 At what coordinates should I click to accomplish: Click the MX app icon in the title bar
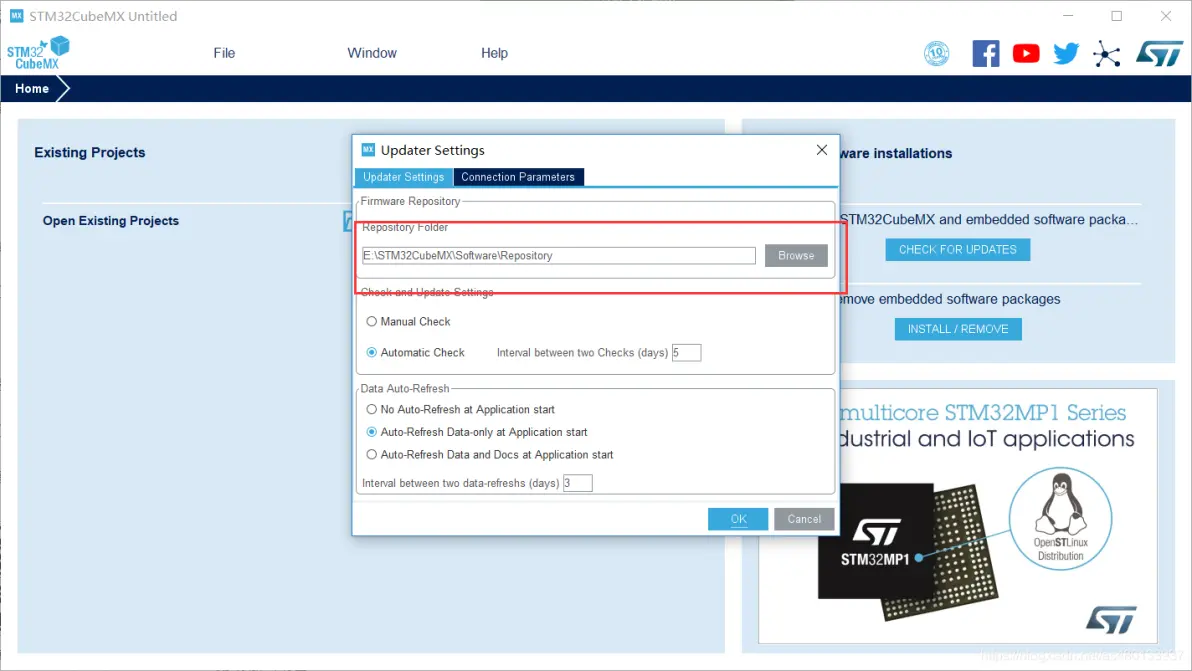pos(16,15)
